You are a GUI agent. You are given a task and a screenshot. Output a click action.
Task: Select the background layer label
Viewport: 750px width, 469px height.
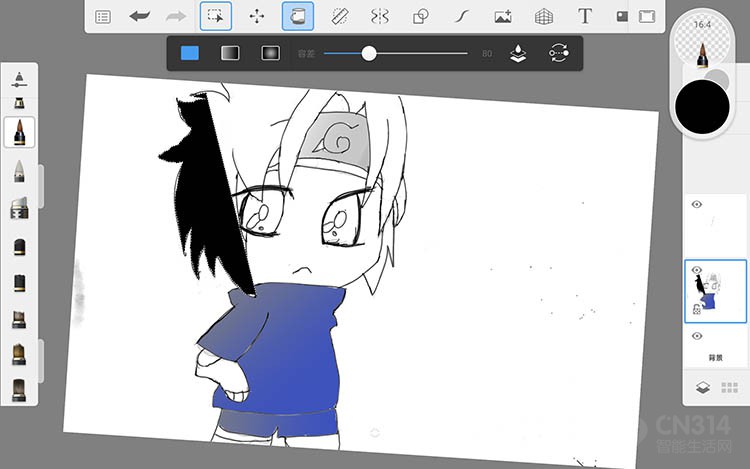[x=715, y=358]
